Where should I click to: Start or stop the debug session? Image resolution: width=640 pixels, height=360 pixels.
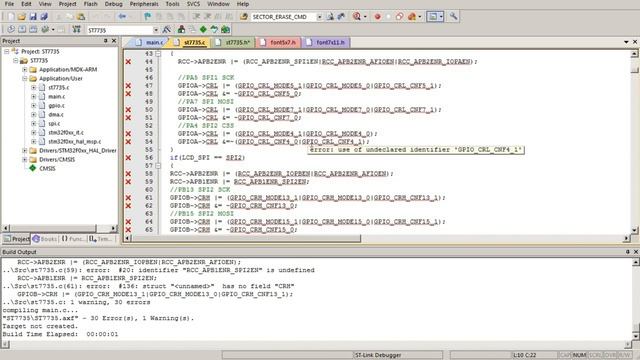tap(357, 17)
